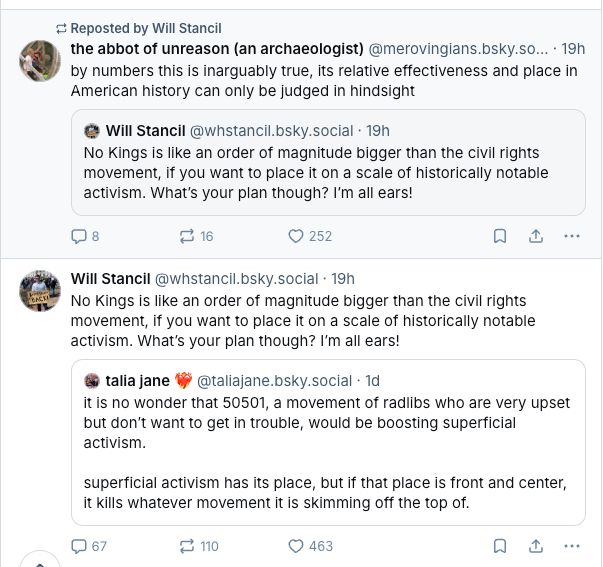
Task: Open more options on Will Stancil's post
Action: click(572, 546)
